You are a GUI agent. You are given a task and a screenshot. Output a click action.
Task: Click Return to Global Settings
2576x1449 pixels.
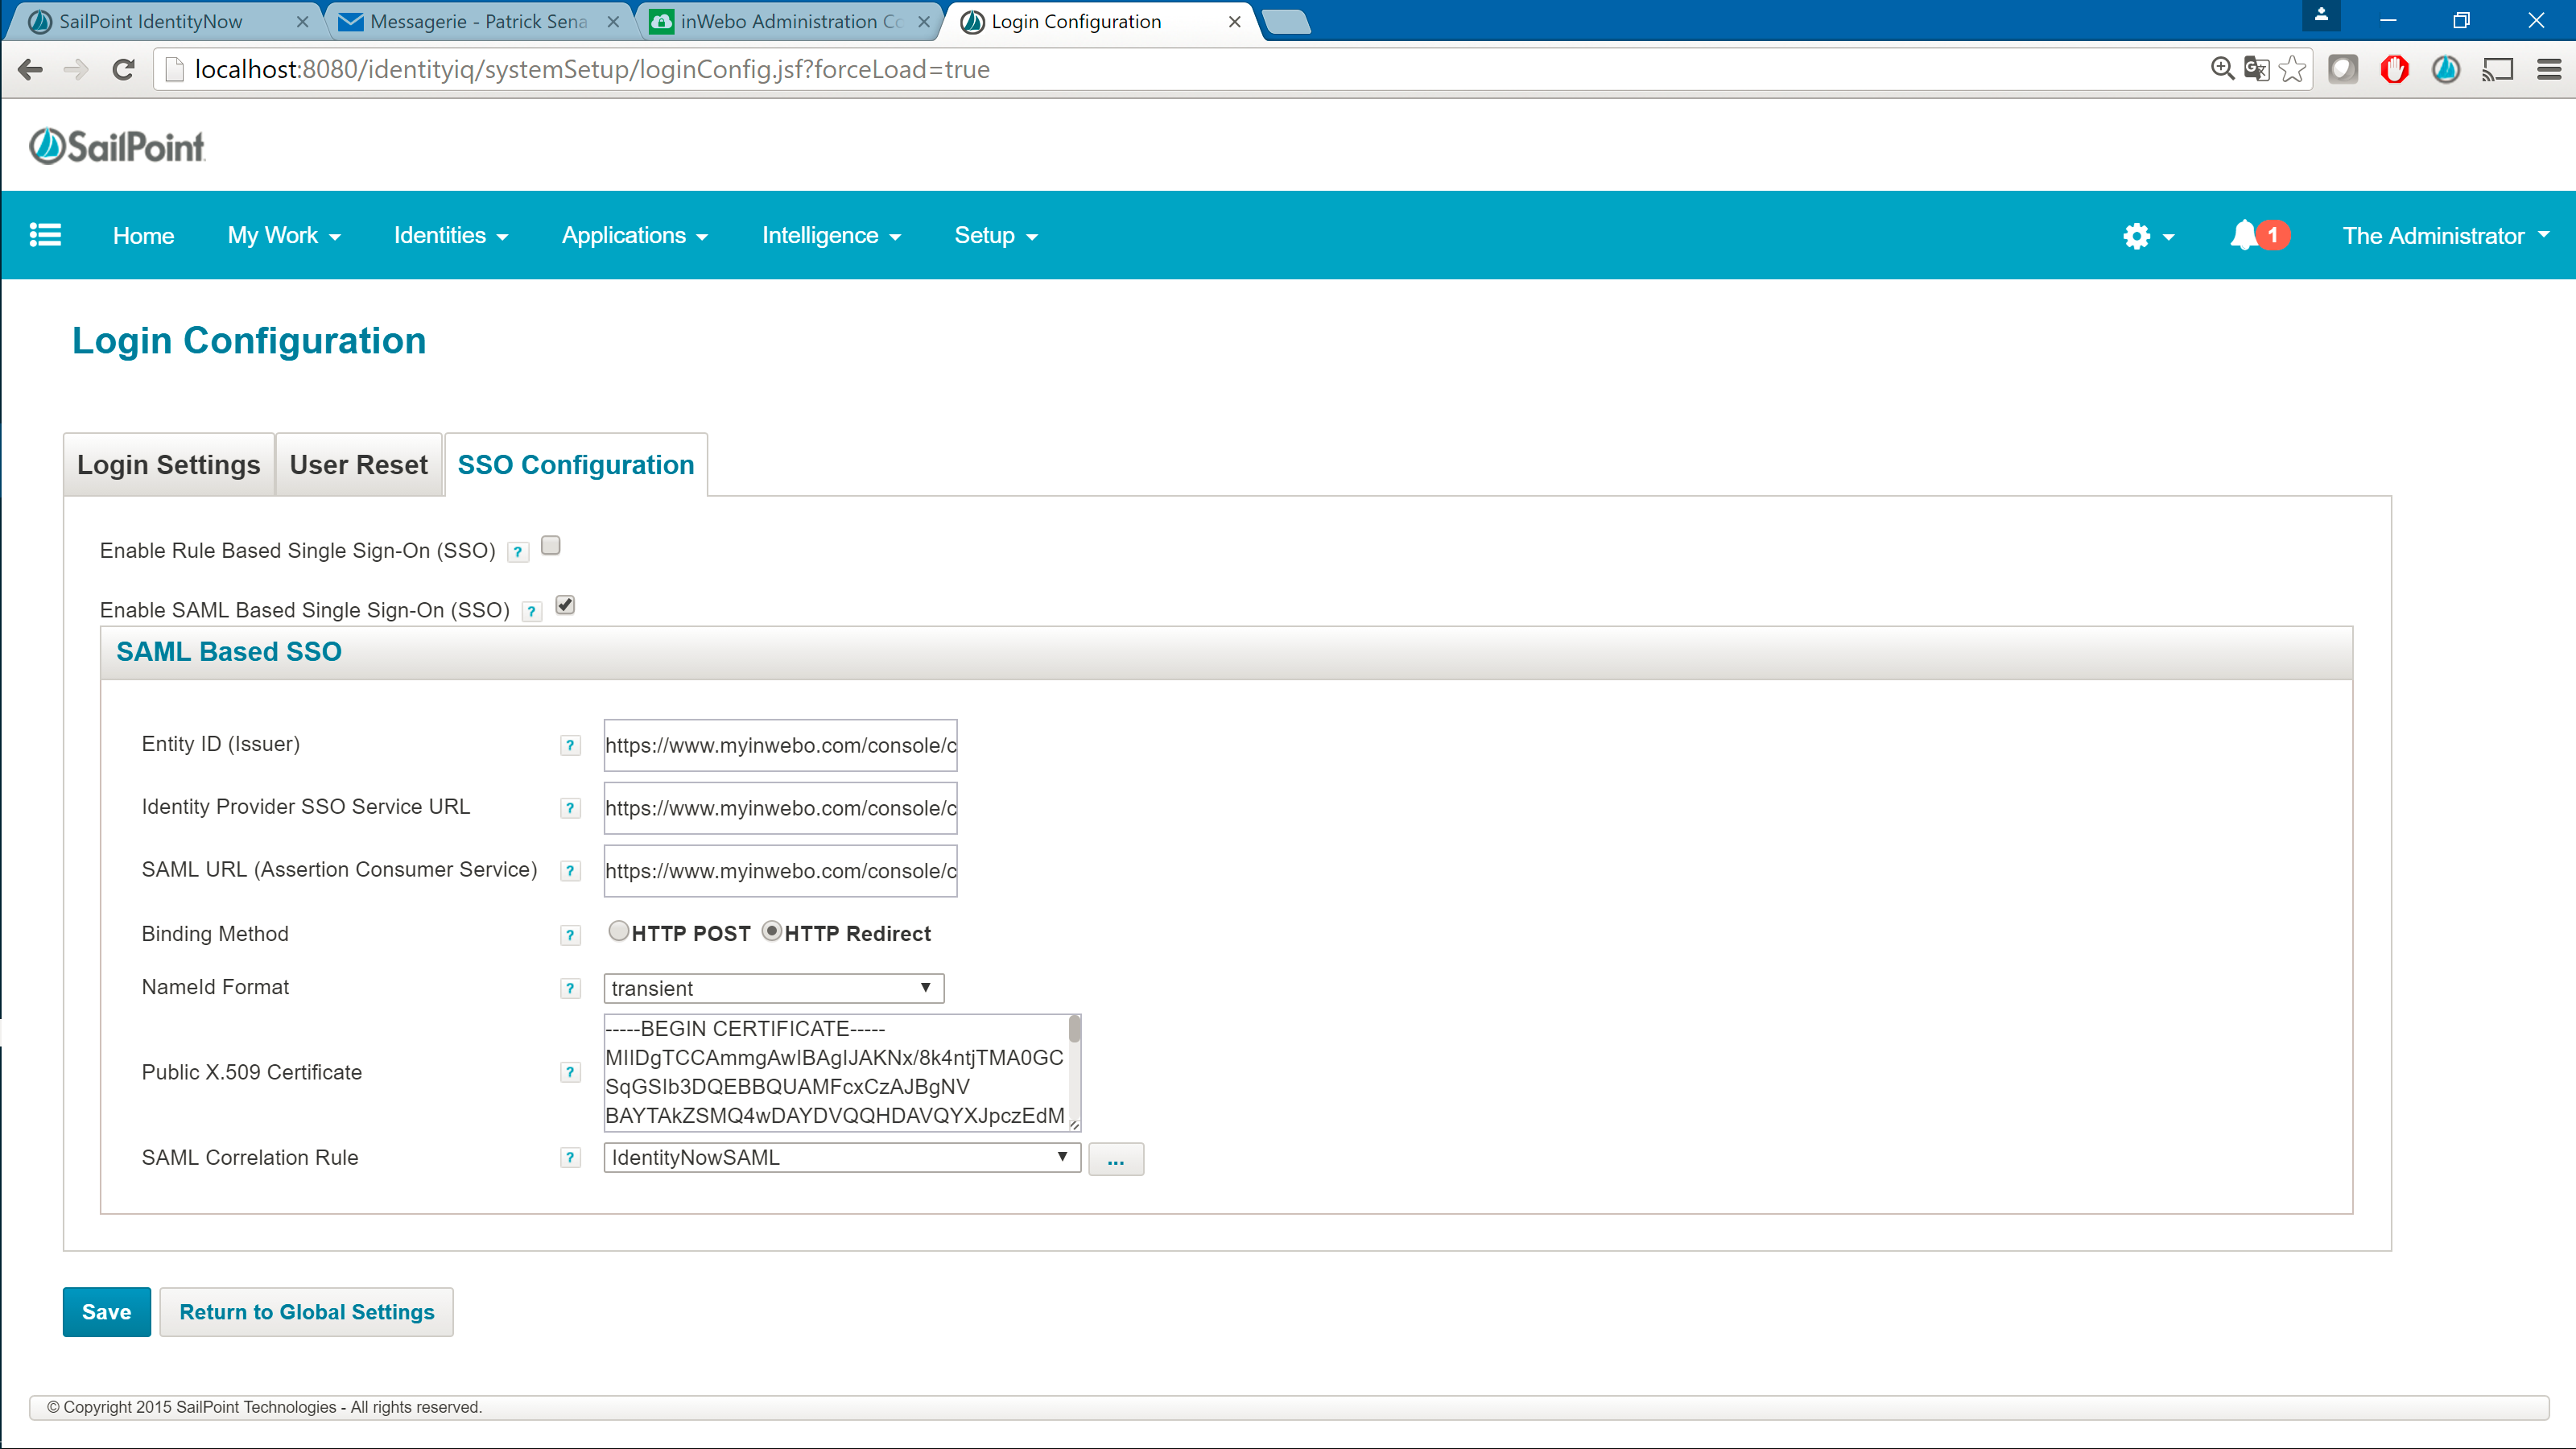[306, 1312]
